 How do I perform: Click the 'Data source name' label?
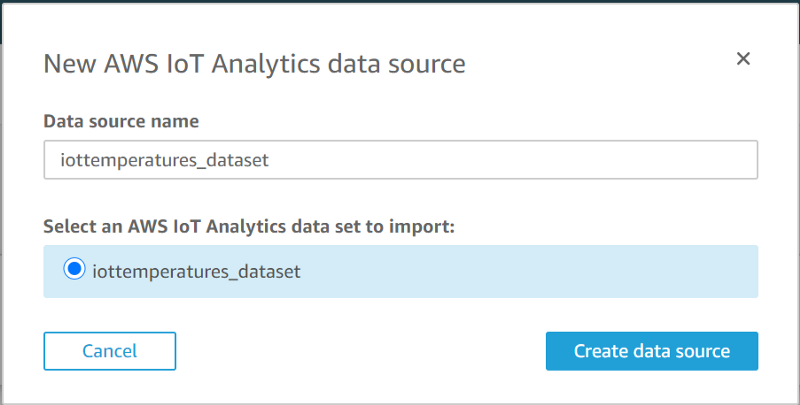pyautogui.click(x=121, y=121)
